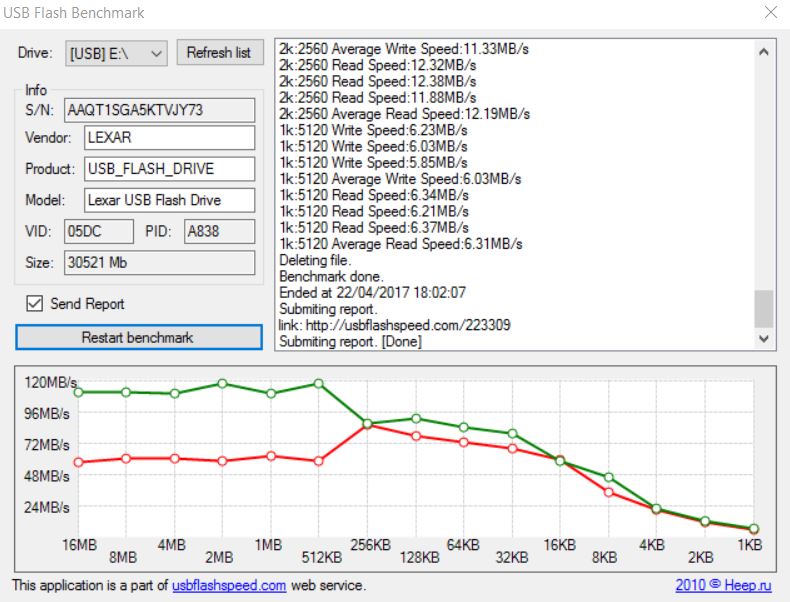
Task: Click the red write-speed point at 256KB
Action: (x=367, y=424)
